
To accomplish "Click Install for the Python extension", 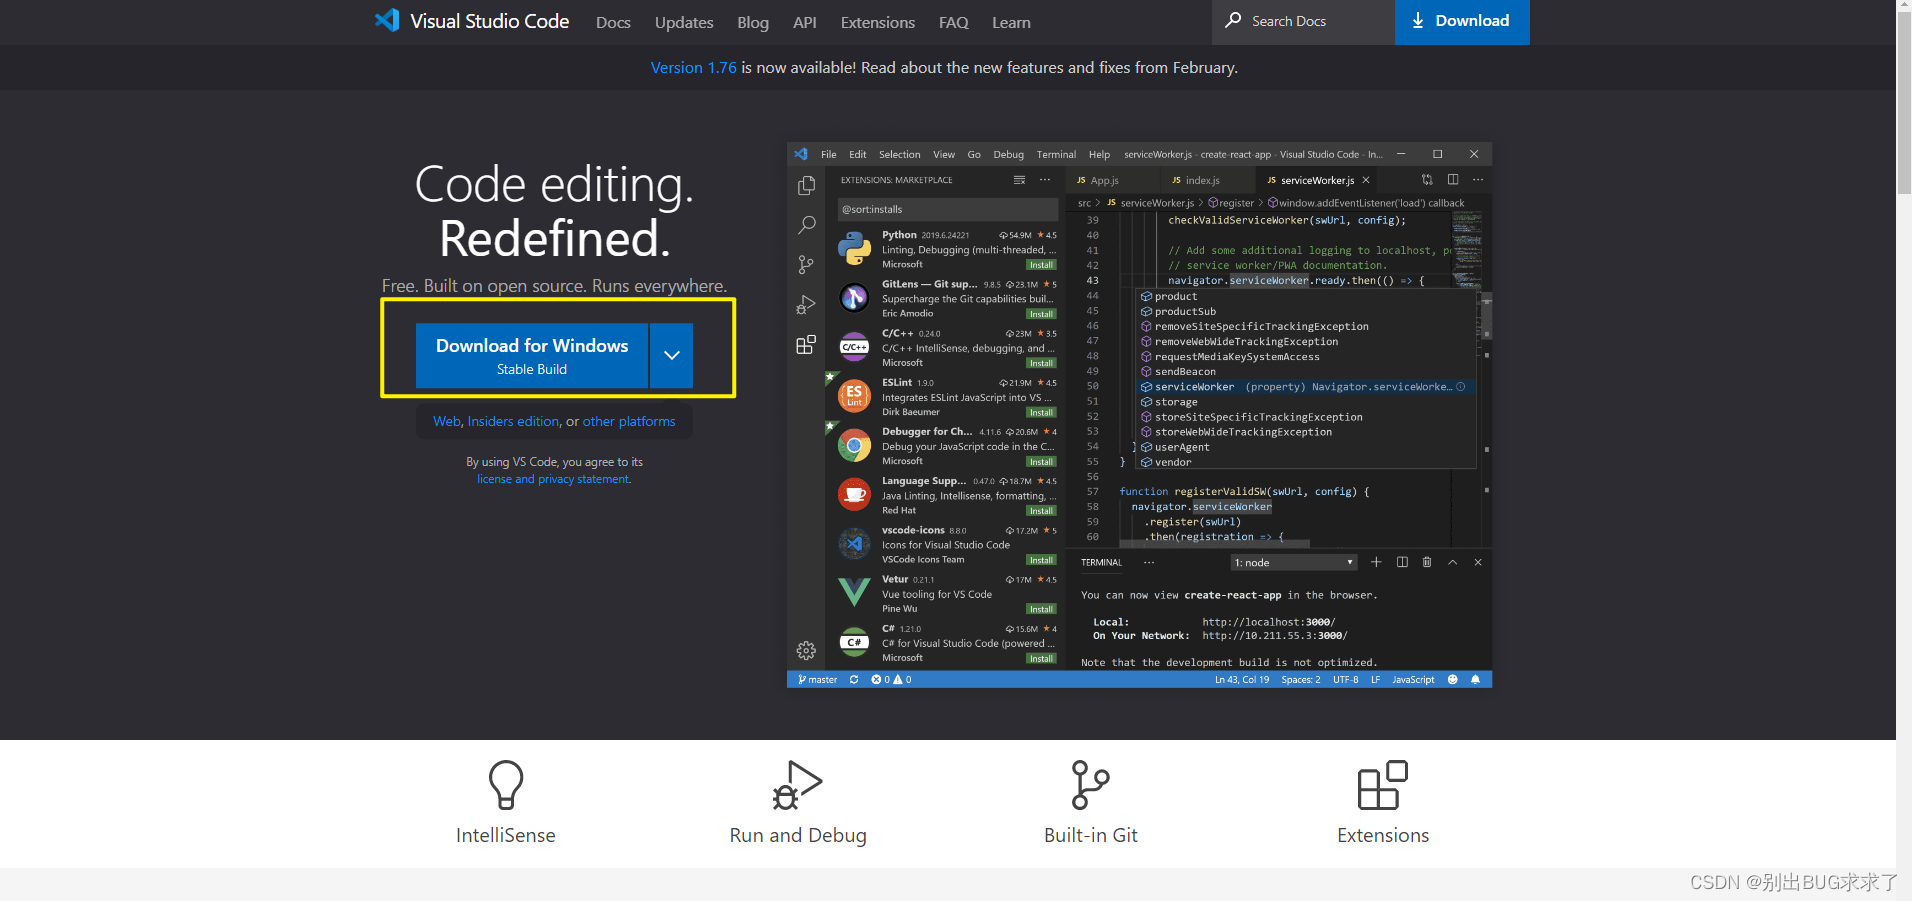I will (1041, 265).
